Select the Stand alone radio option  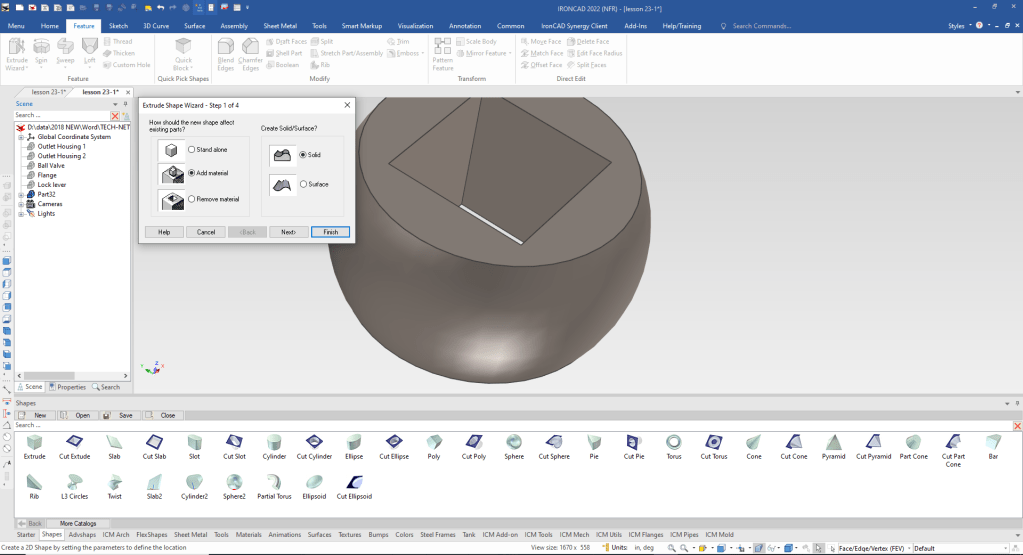coord(192,150)
